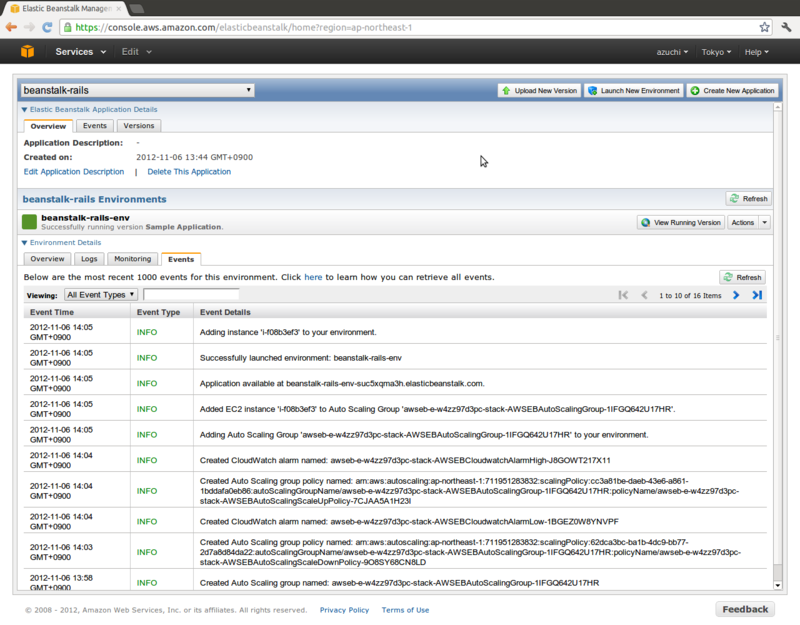
Task: Click the CloudwatchAlarmHigh event details
Action: coord(405,460)
